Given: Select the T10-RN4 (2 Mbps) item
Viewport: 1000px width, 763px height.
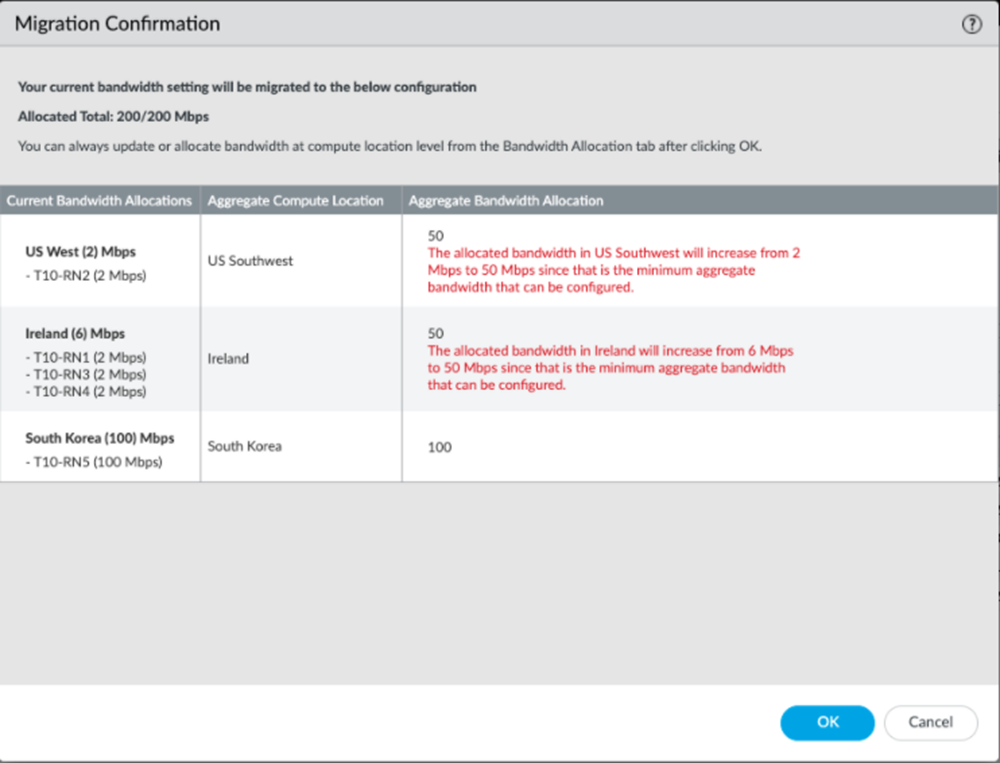Looking at the screenshot, I should tap(86, 392).
